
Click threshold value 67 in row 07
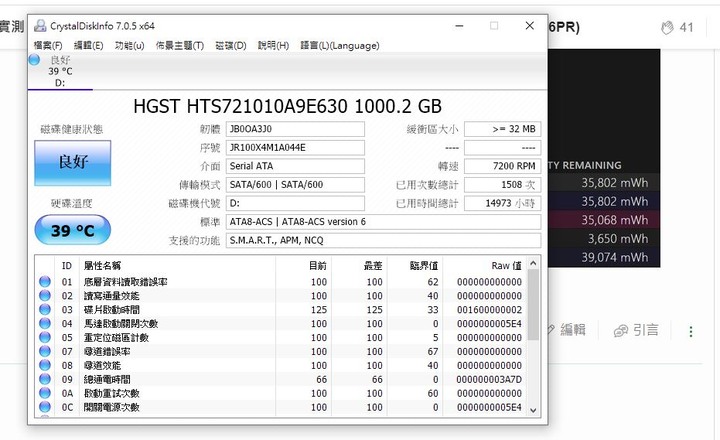pos(433,351)
